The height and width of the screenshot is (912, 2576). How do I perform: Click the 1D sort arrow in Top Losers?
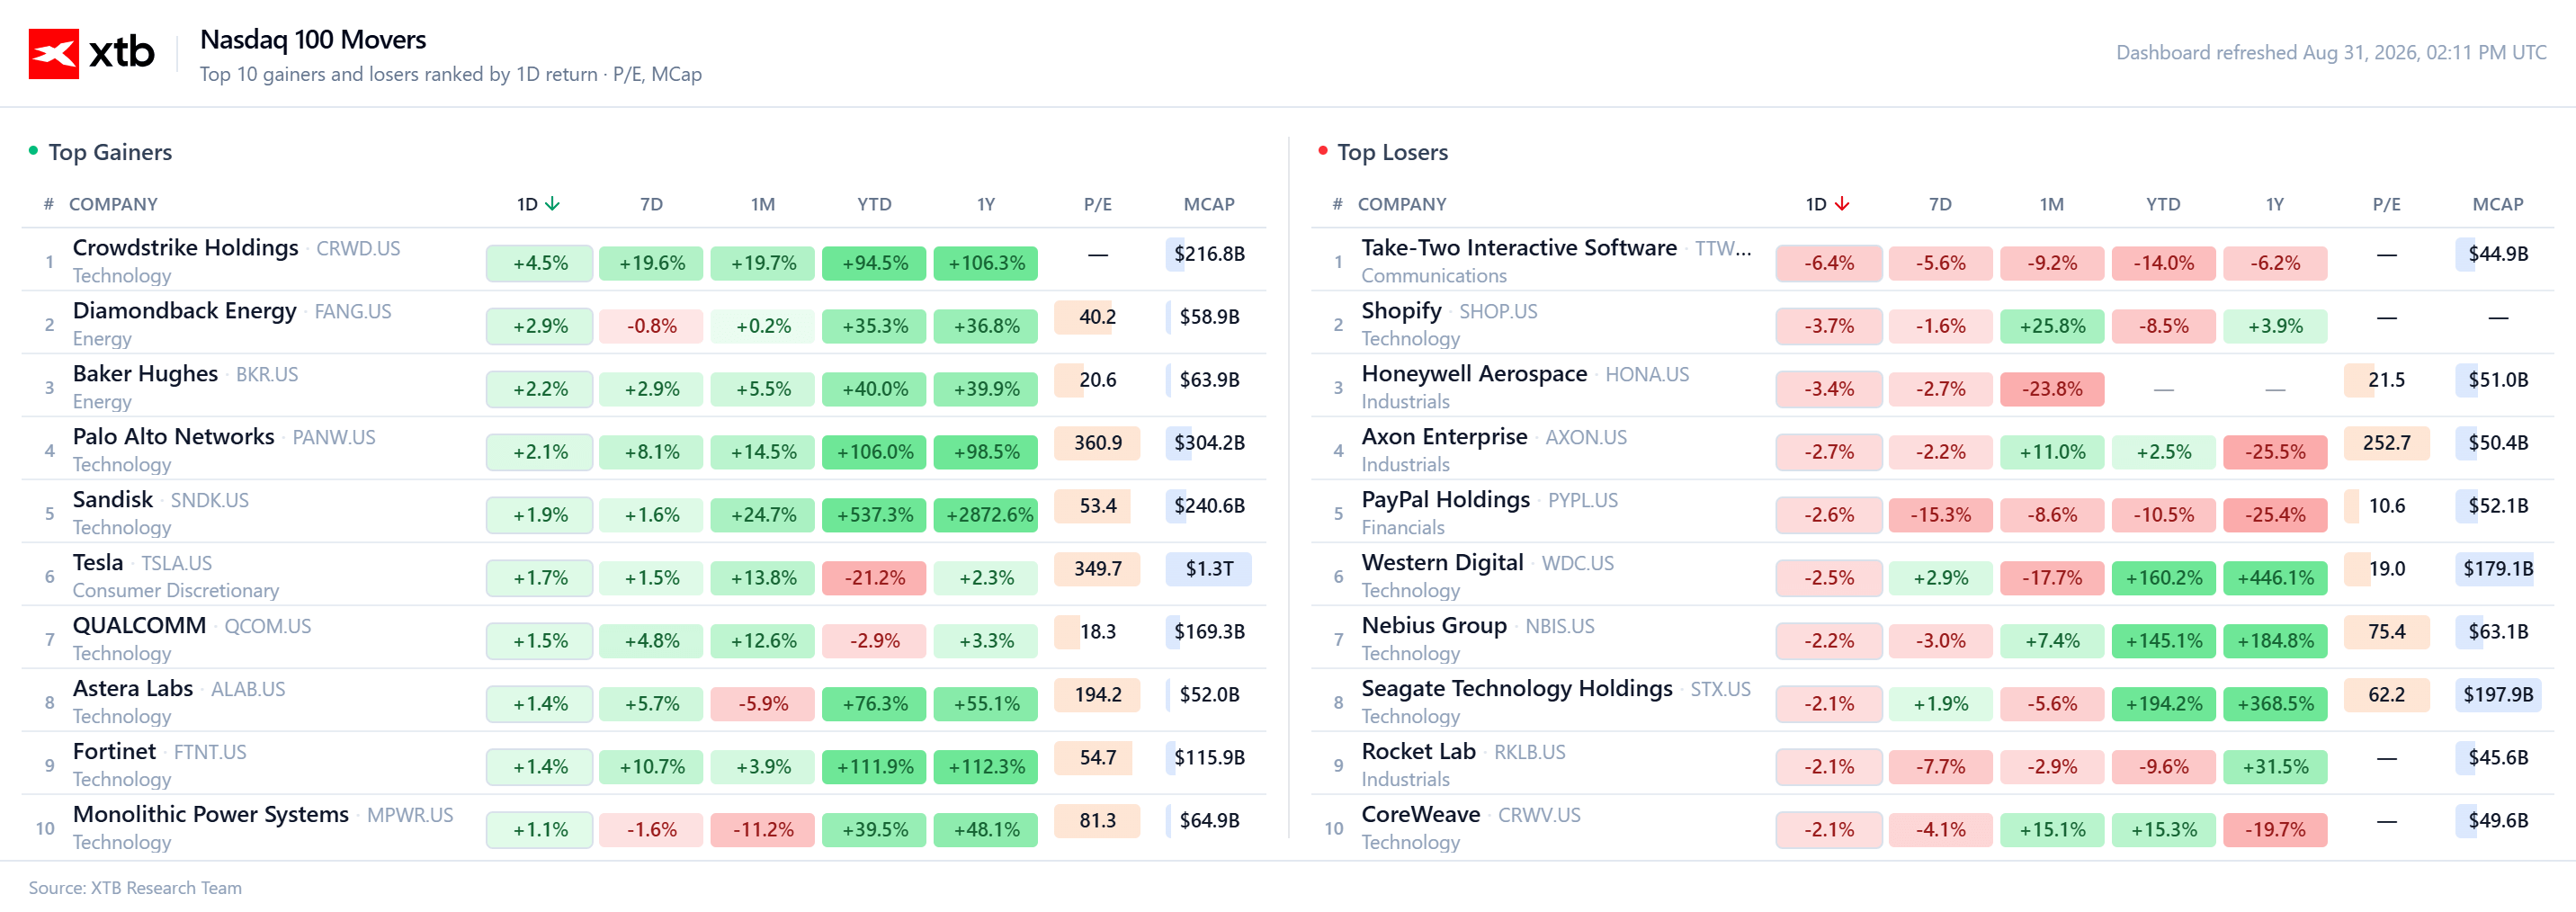pos(1841,204)
